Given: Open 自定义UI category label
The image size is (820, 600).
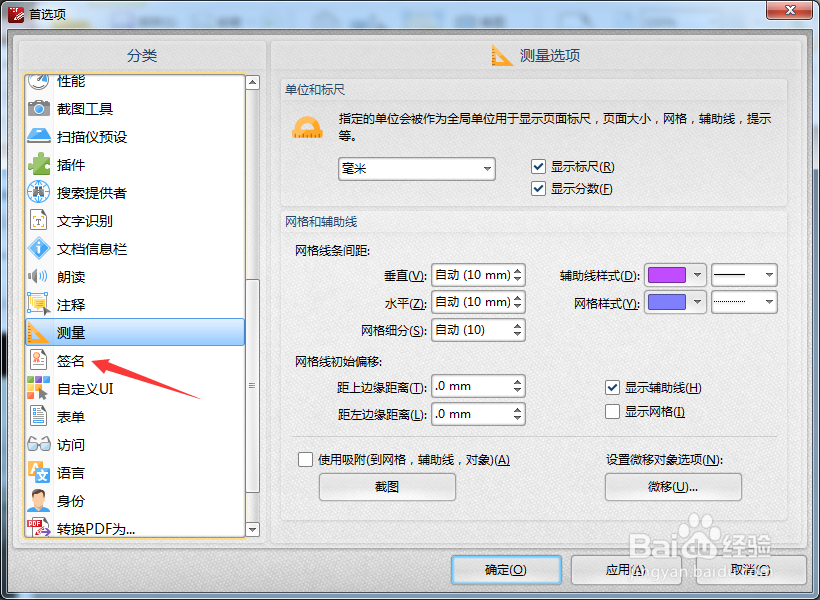Looking at the screenshot, I should click(85, 389).
